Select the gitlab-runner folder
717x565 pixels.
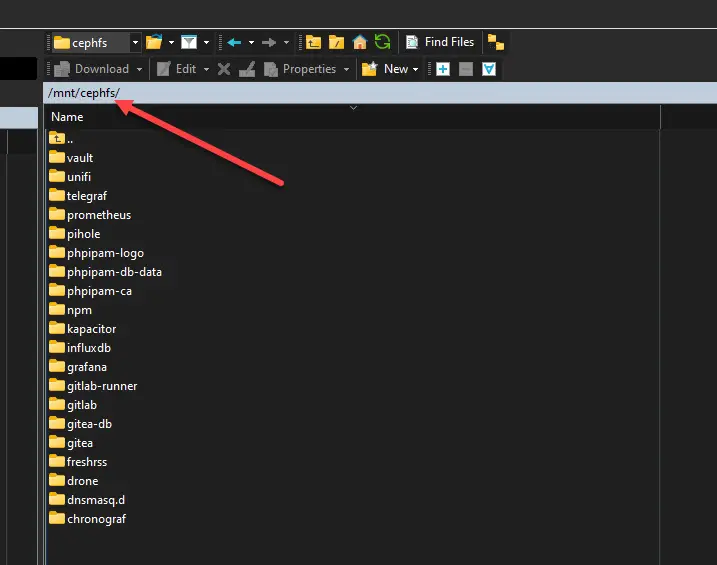pos(93,386)
